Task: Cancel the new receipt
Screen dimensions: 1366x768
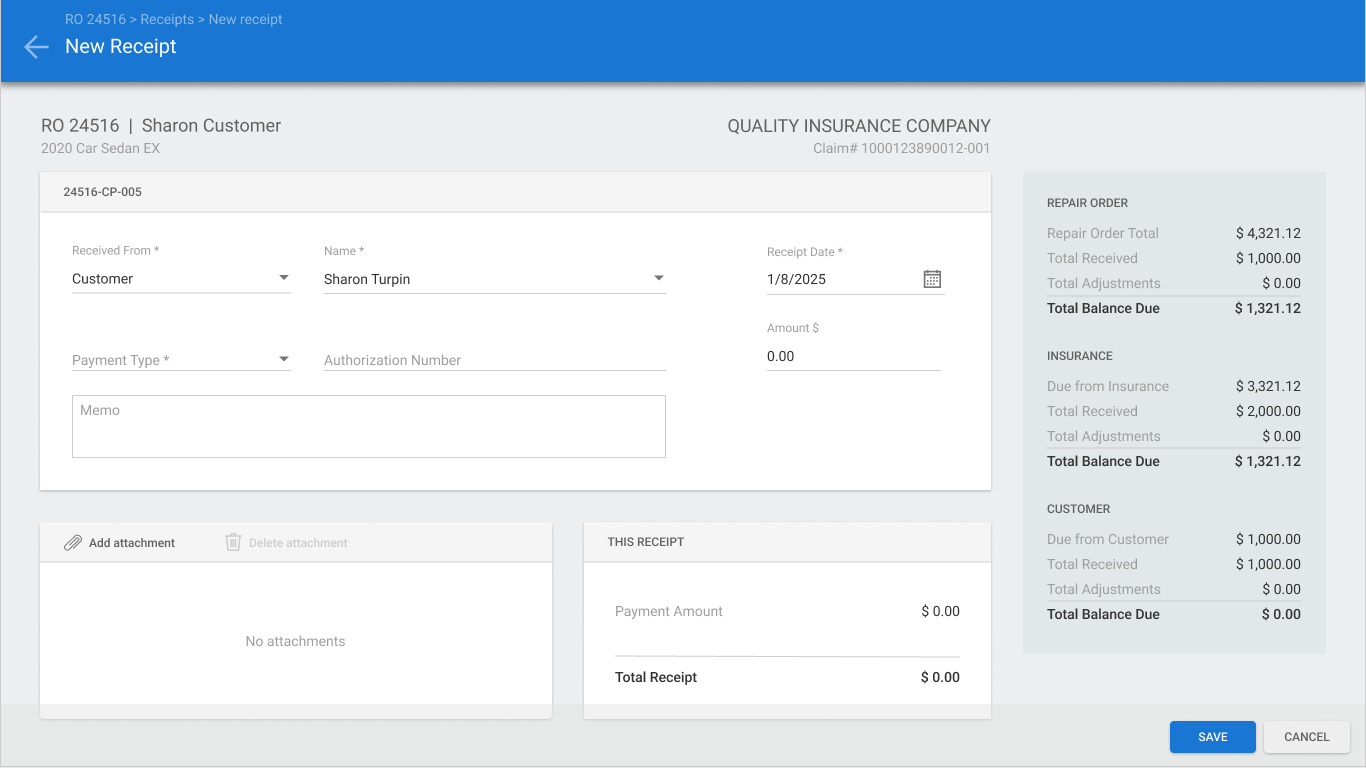Action: pyautogui.click(x=1307, y=737)
